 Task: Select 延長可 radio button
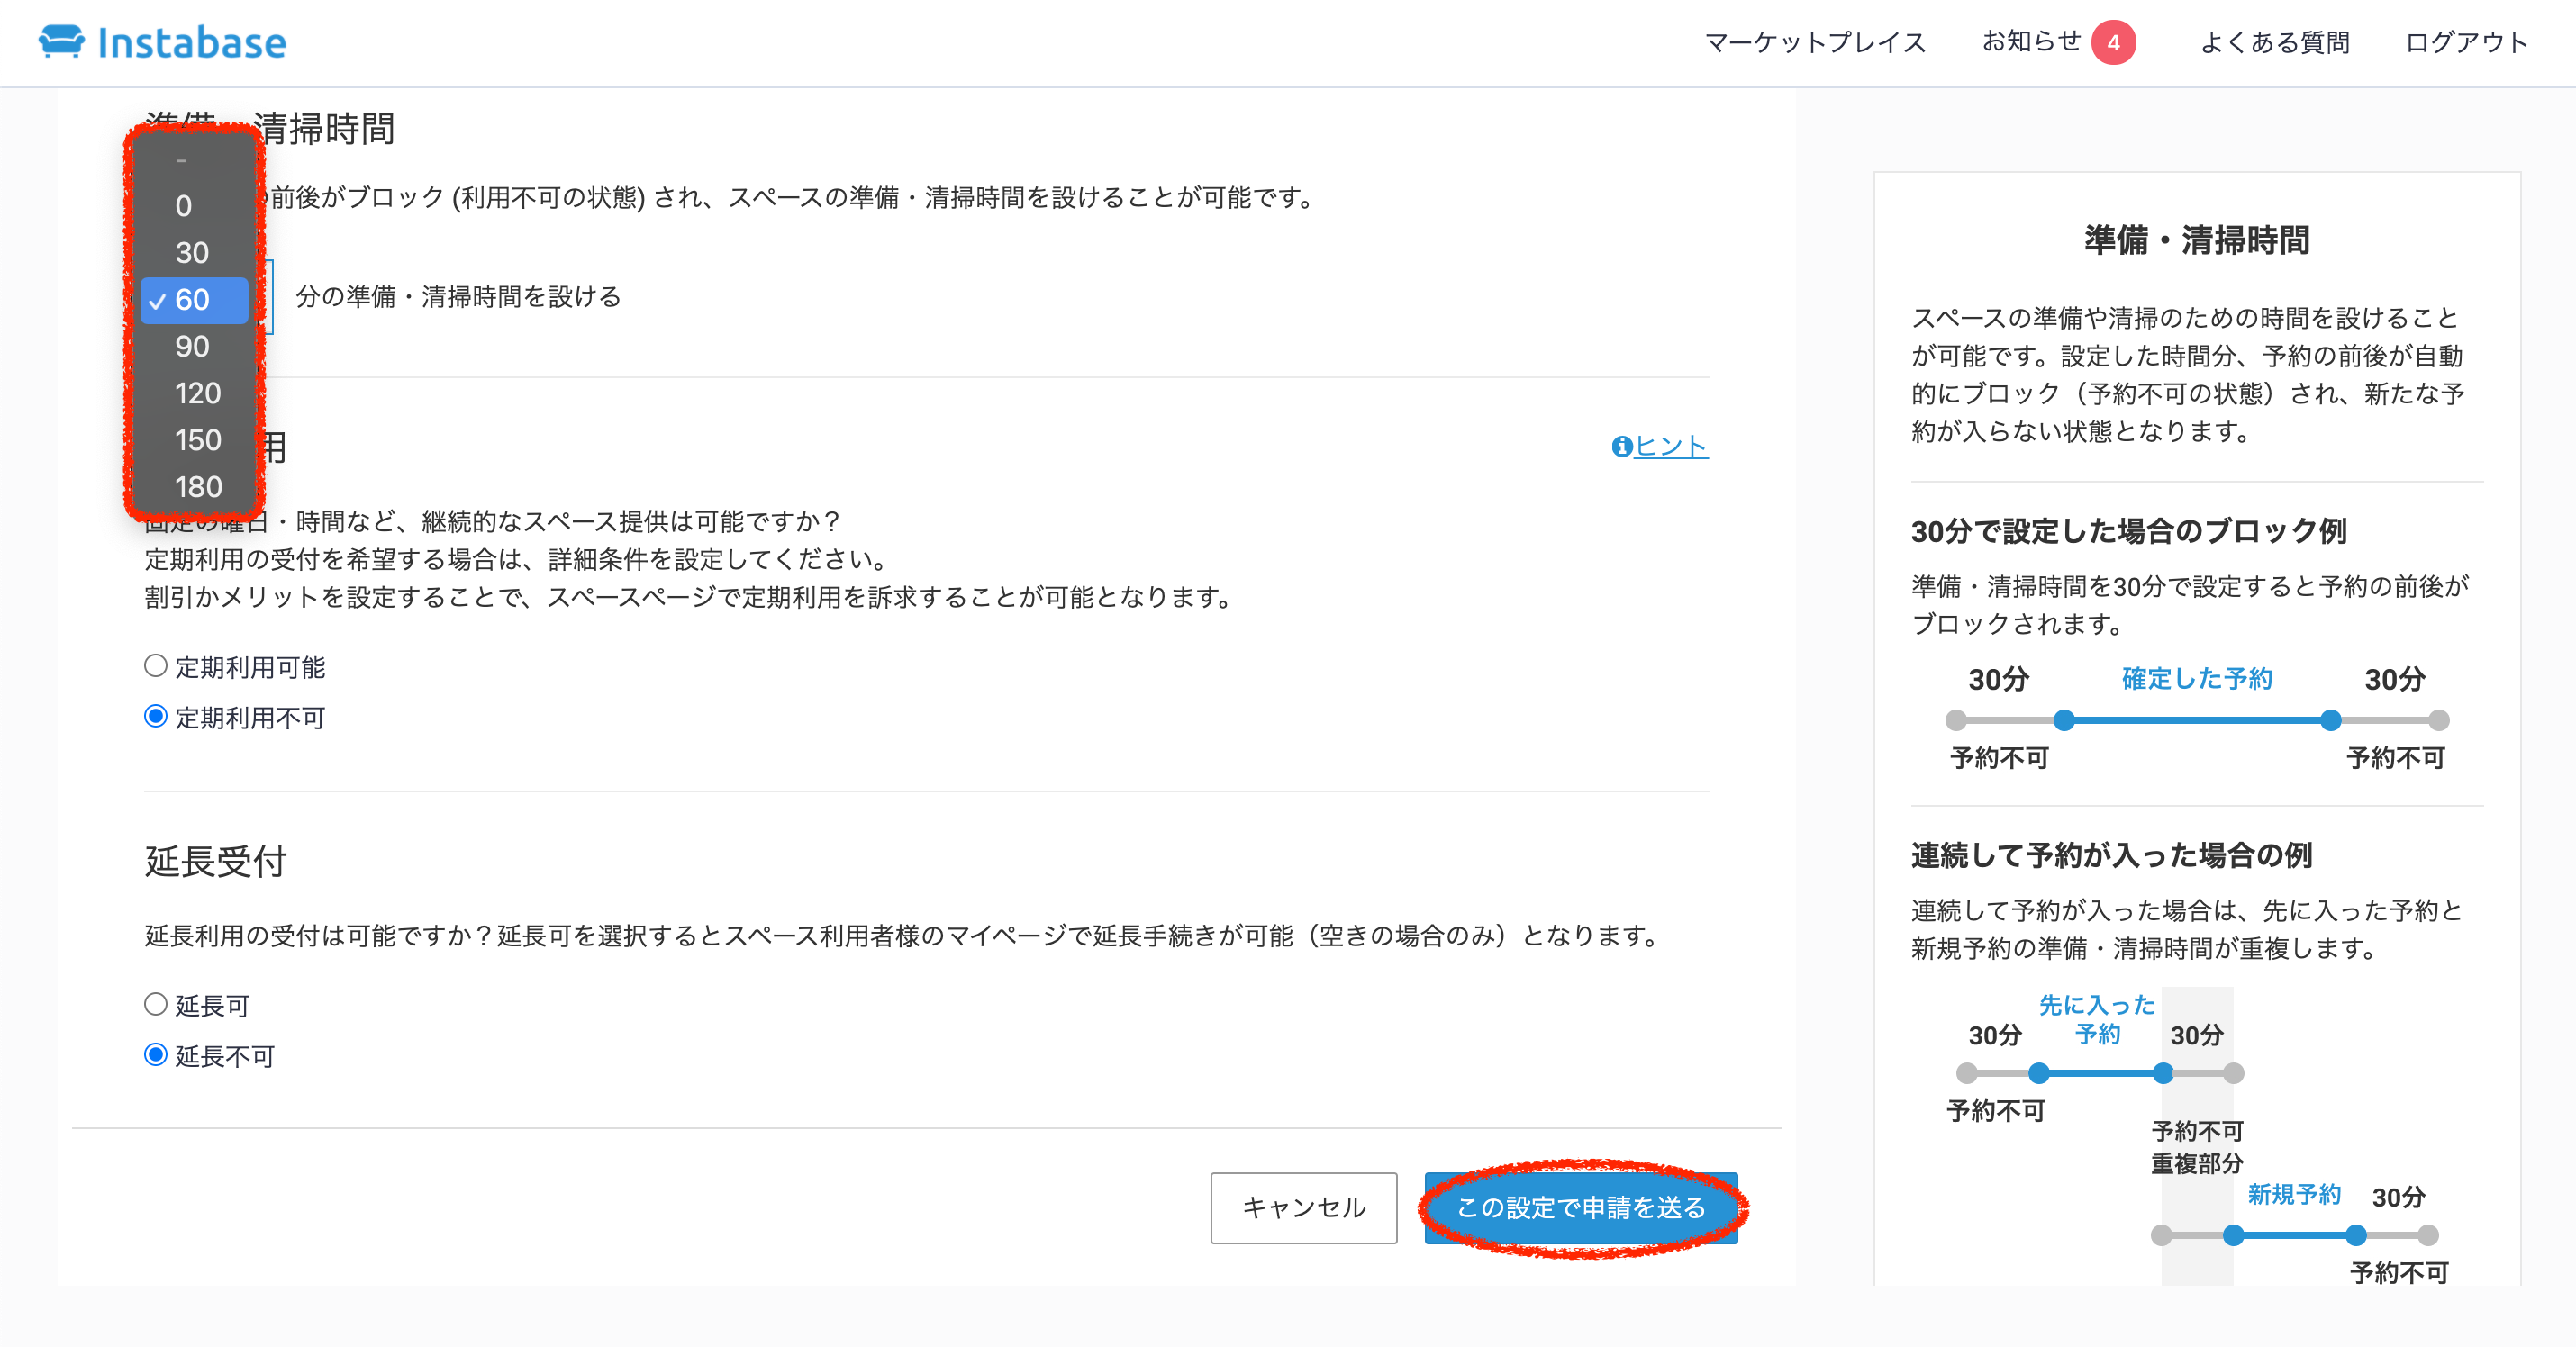point(156,1004)
